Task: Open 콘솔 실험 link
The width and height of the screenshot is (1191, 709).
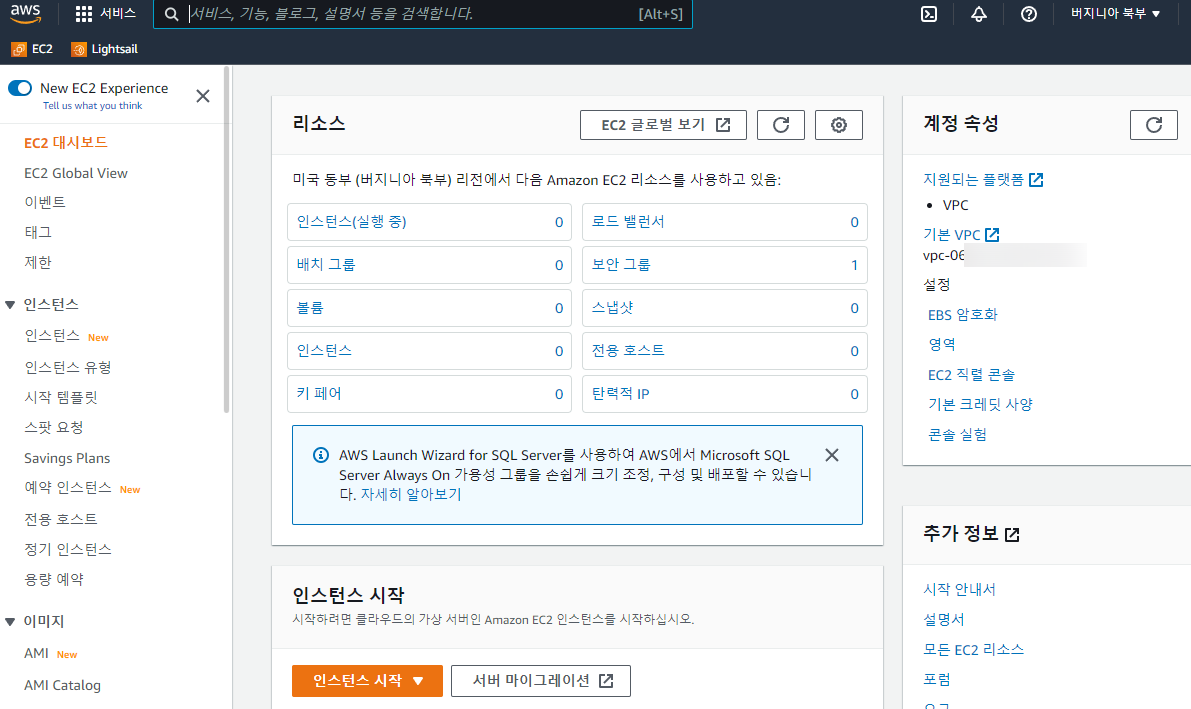Action: [957, 435]
